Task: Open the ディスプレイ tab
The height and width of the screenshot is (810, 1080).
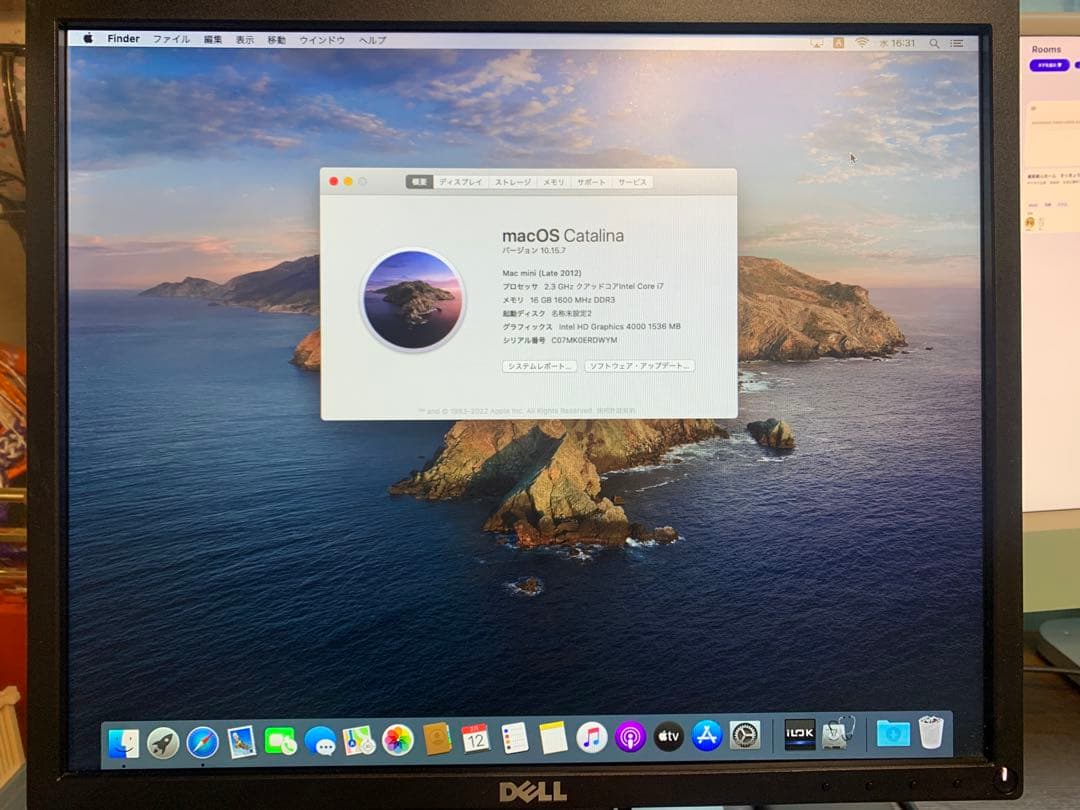Action: [x=460, y=183]
